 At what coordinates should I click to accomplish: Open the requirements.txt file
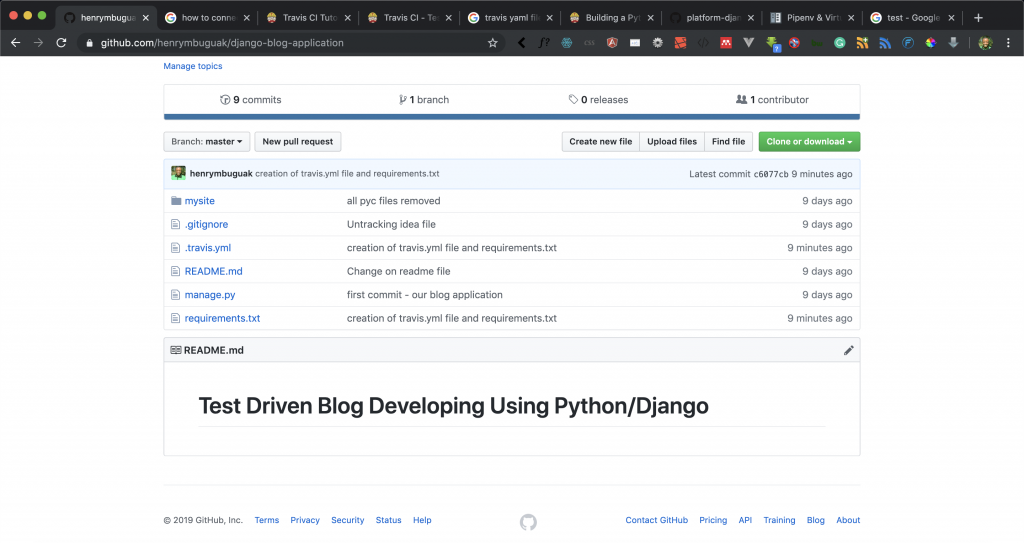[222, 318]
